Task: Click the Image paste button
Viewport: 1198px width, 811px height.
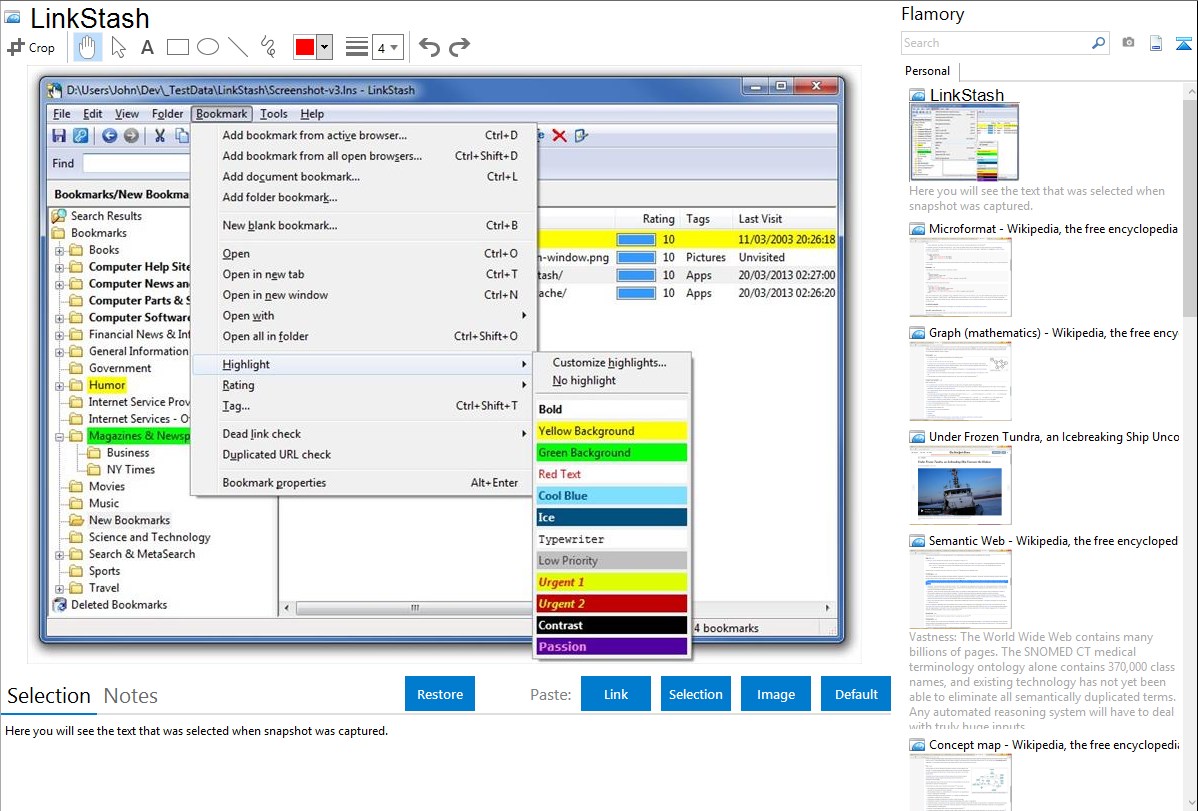Action: (x=776, y=694)
